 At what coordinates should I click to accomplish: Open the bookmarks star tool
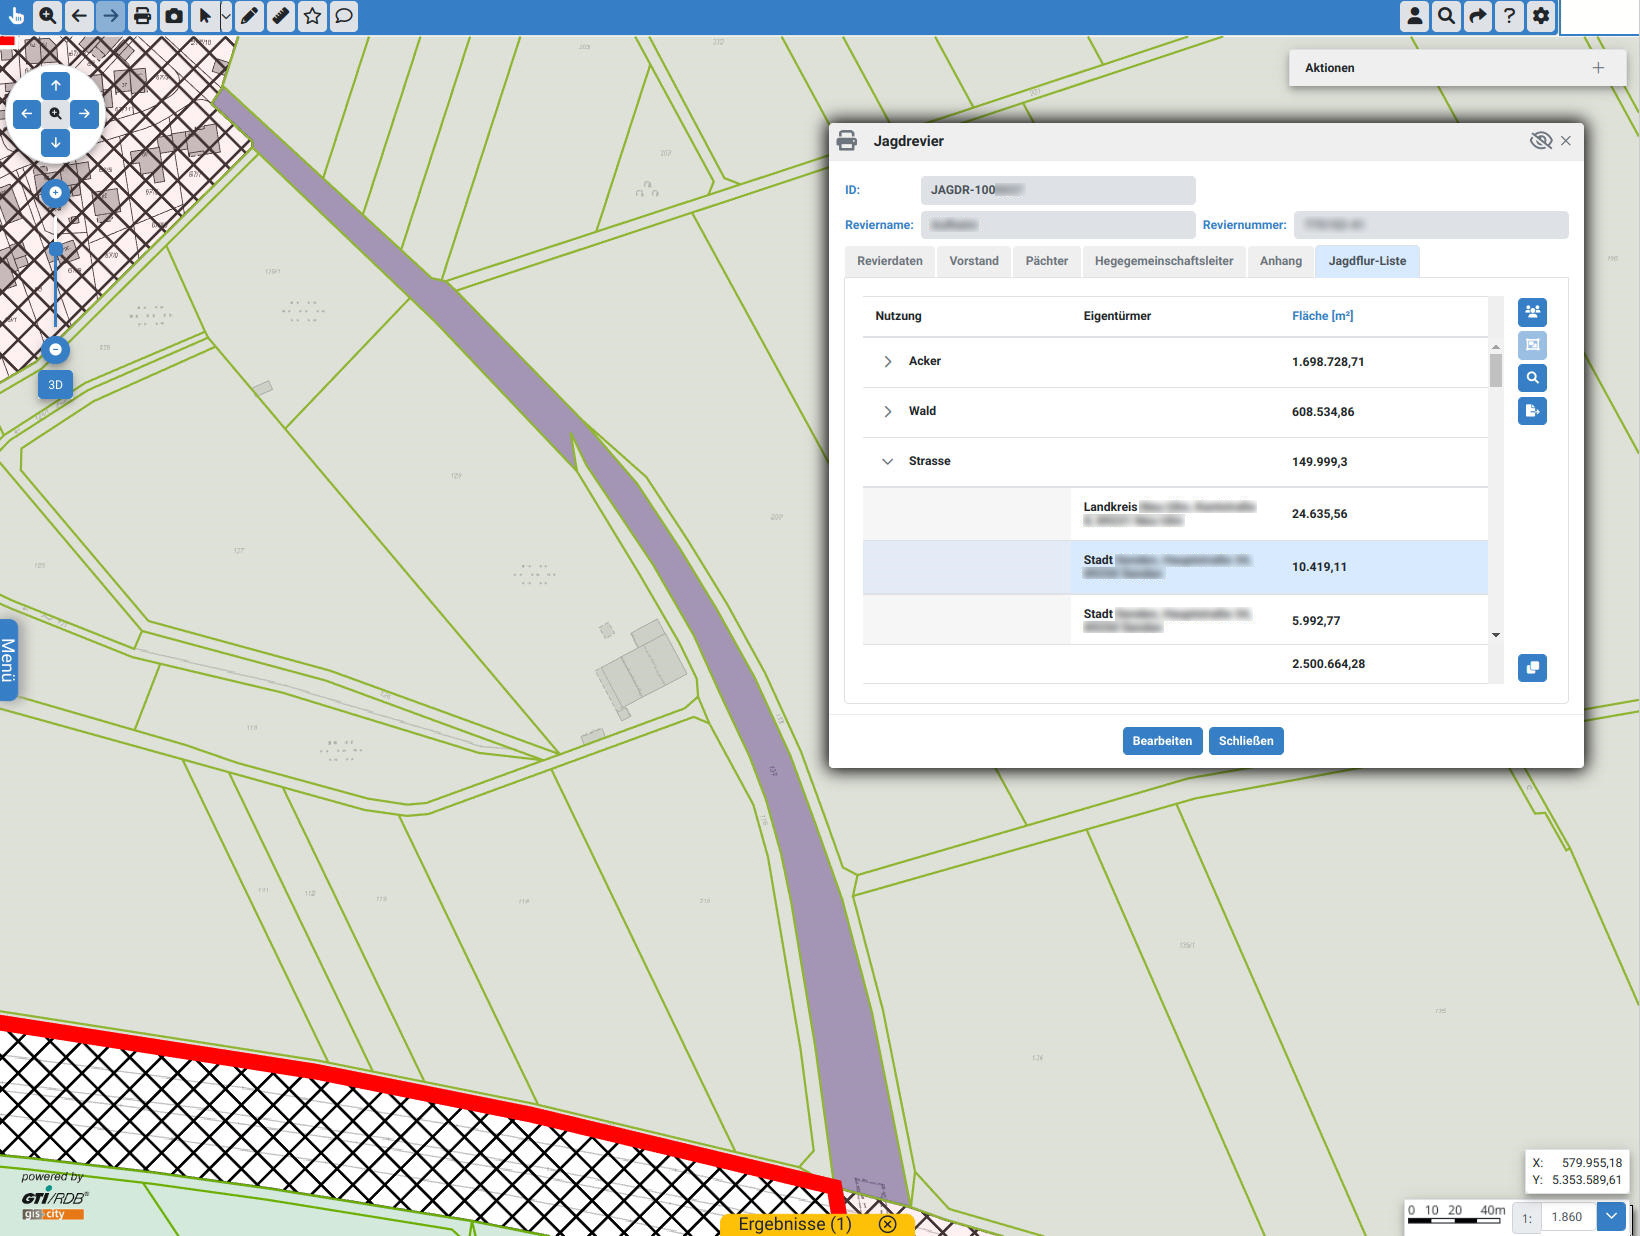pos(313,16)
